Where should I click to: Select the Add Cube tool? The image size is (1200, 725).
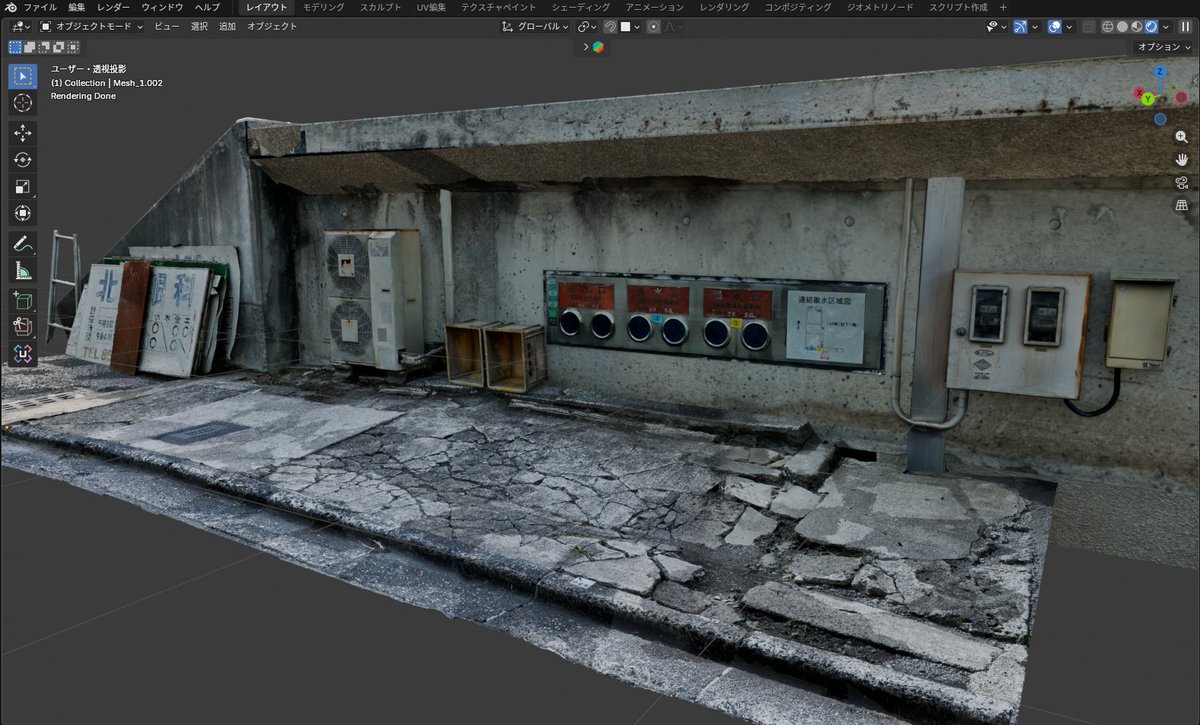tap(23, 300)
